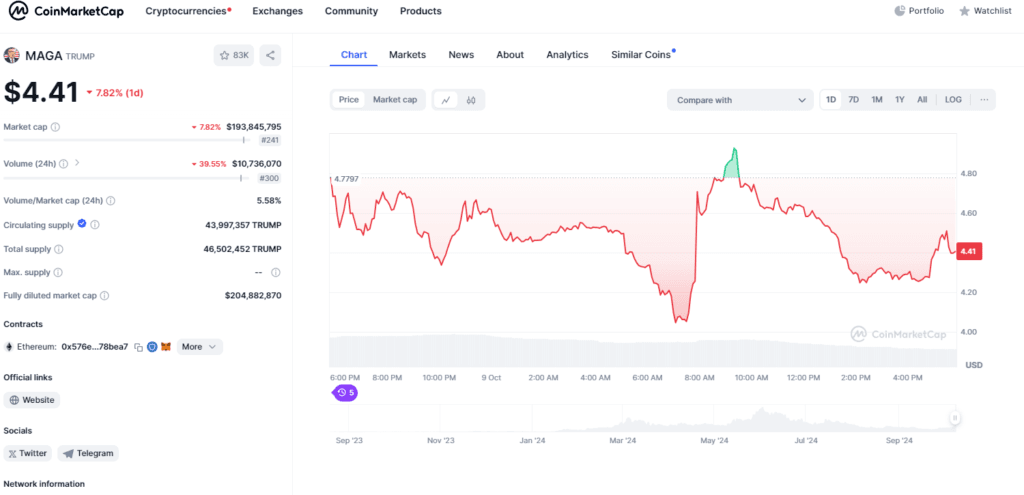Click the MAGA coin avatar

(12, 56)
